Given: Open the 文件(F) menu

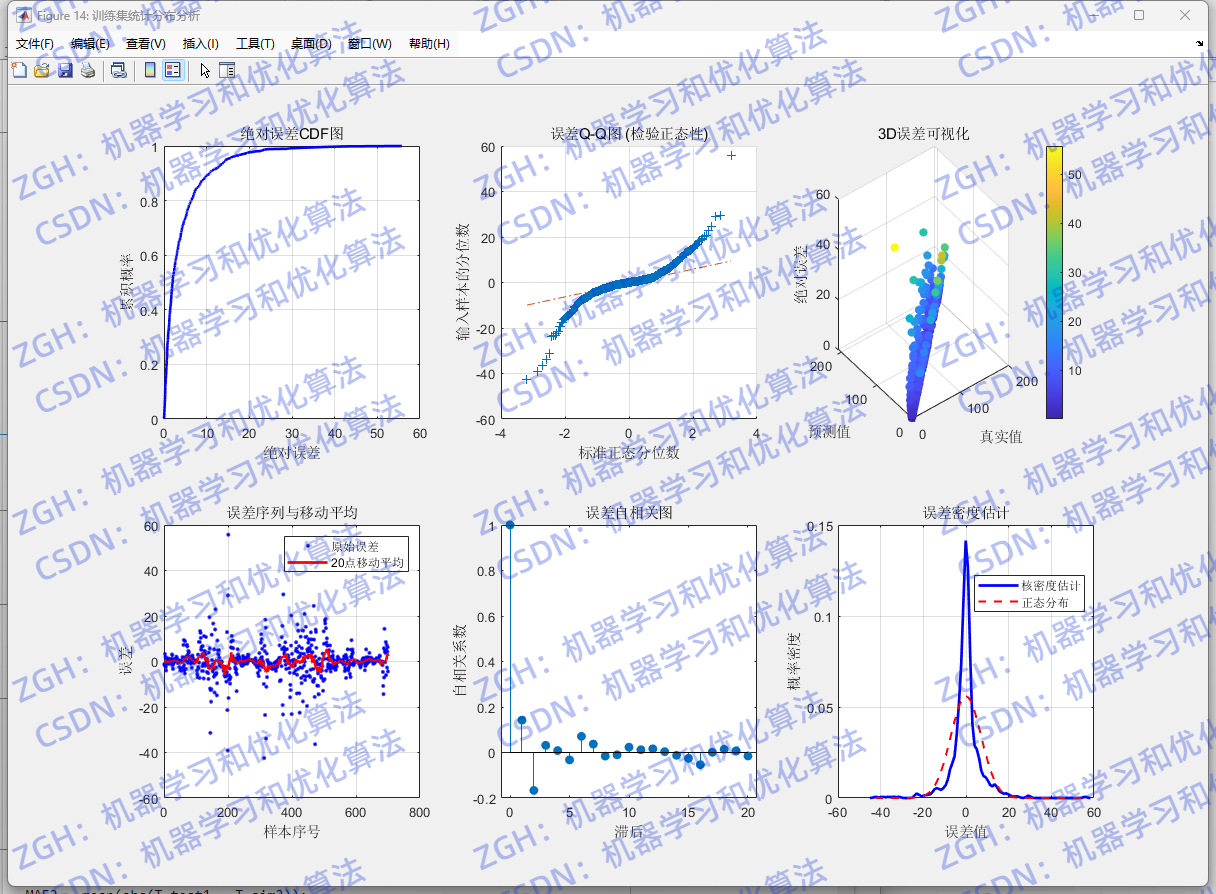Looking at the screenshot, I should [x=35, y=44].
